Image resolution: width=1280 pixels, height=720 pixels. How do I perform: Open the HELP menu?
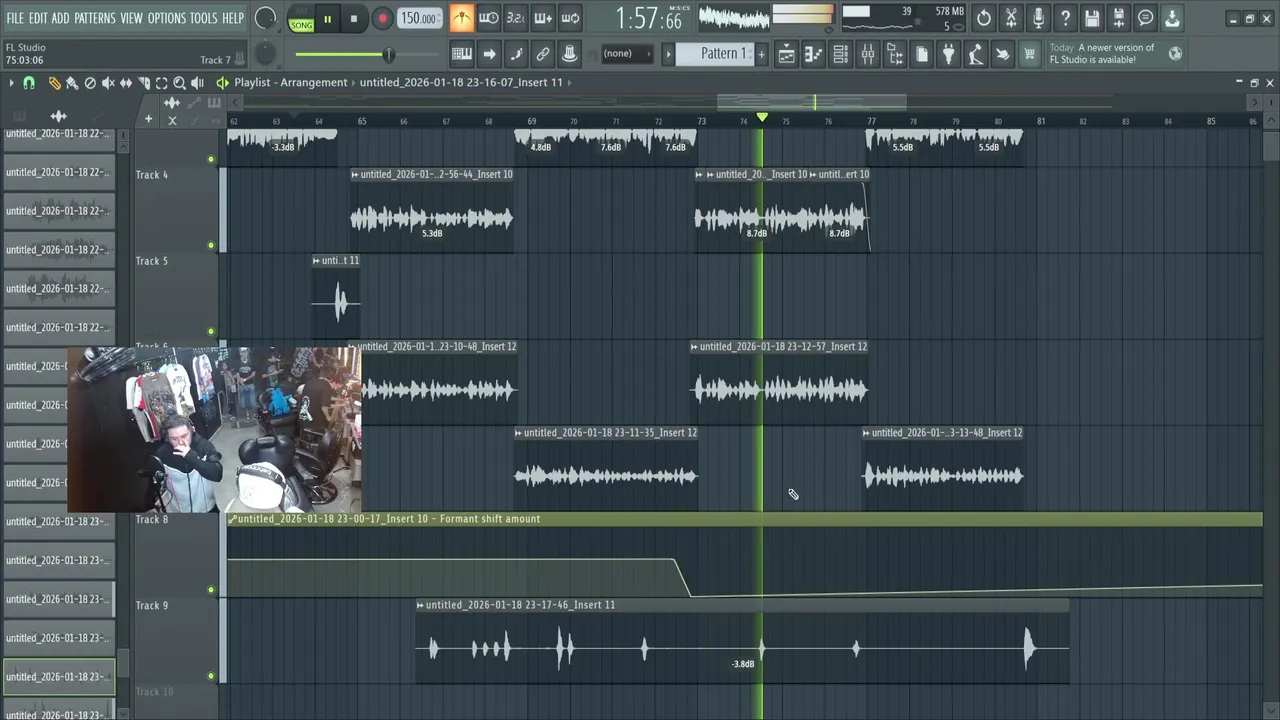click(x=233, y=18)
